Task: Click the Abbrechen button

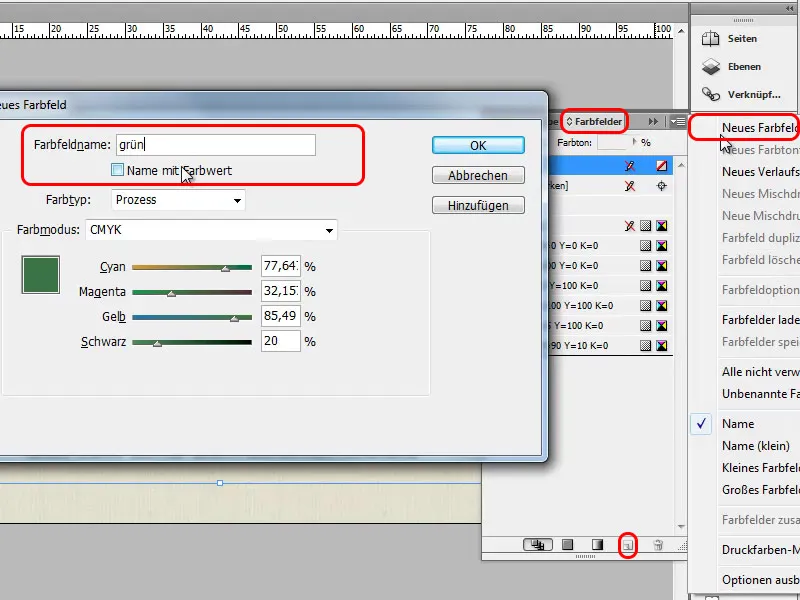Action: tap(478, 176)
